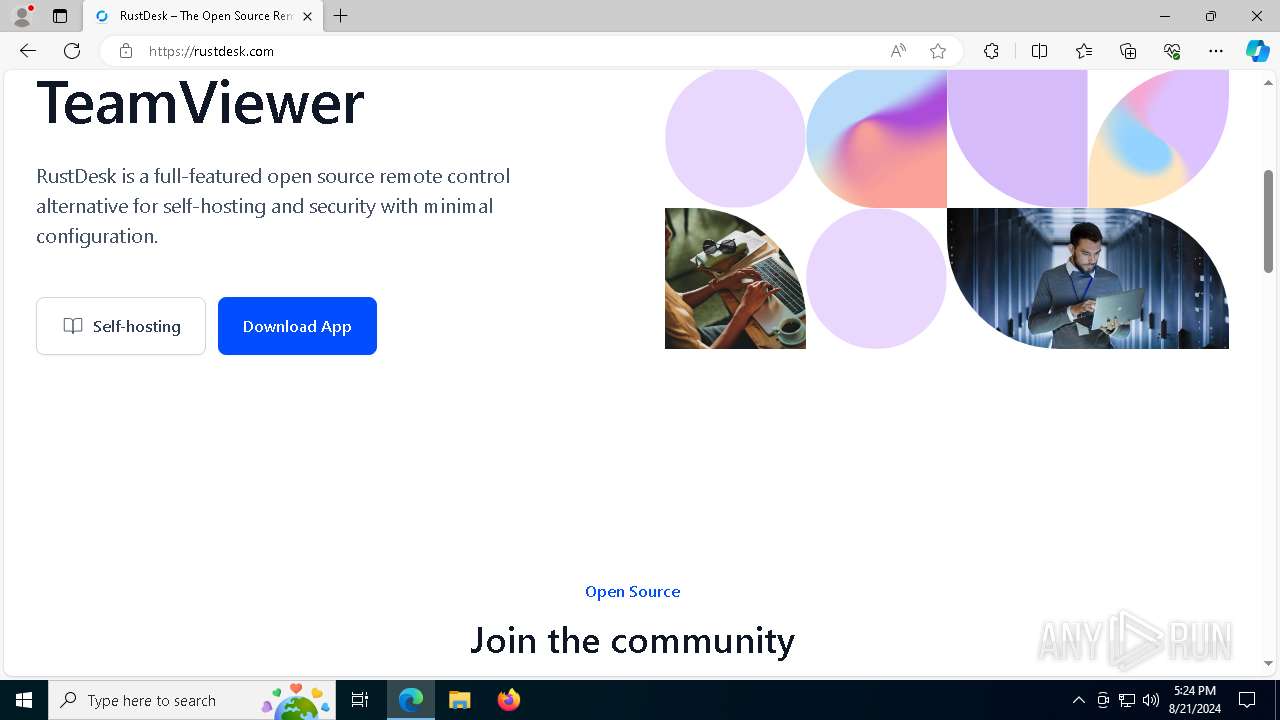Go back to the previous page
1280x720 pixels.
click(28, 51)
